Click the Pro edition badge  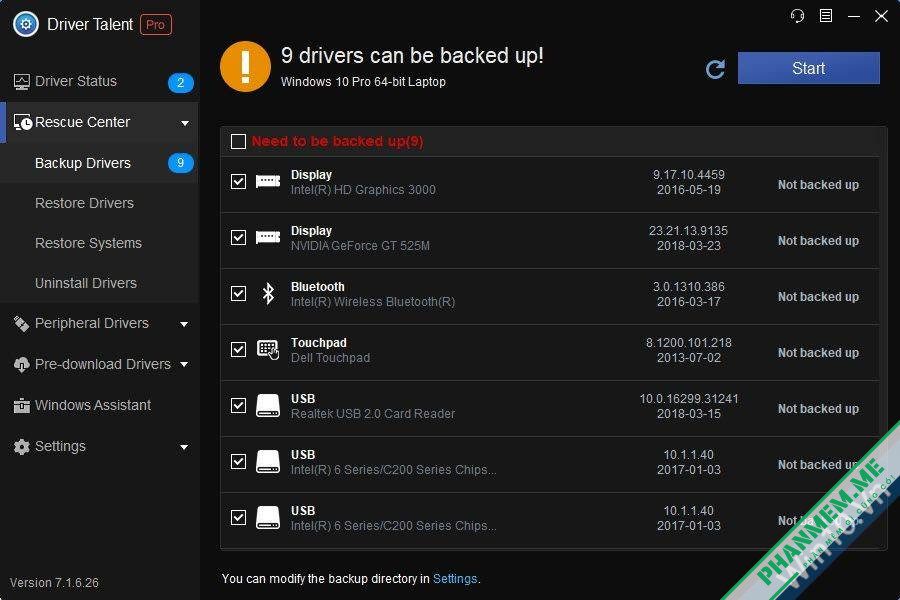pyautogui.click(x=156, y=25)
